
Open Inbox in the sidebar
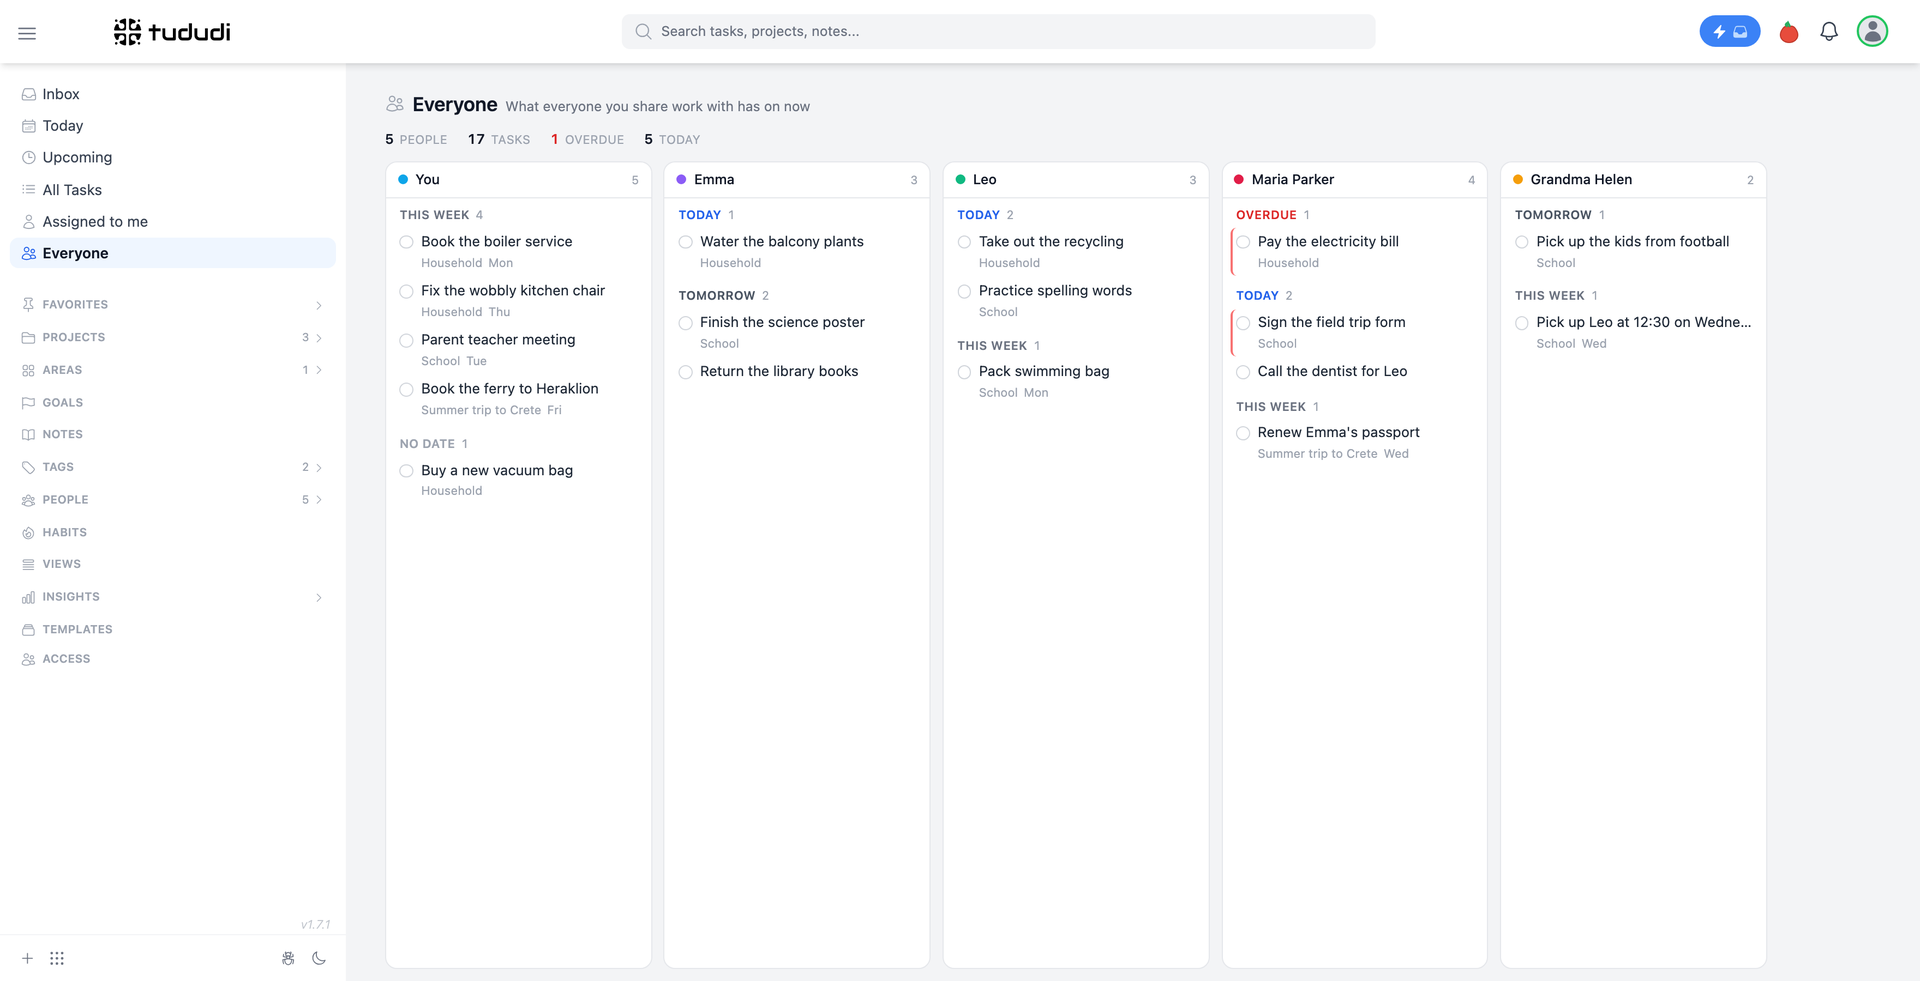point(172,94)
